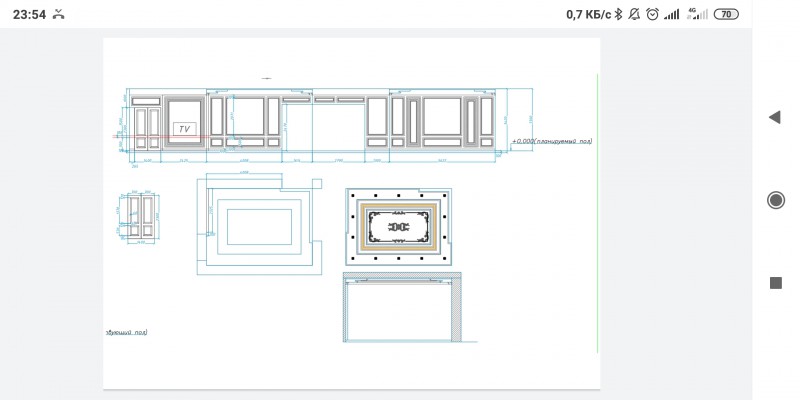Tap the Android recent apps square button

776,283
